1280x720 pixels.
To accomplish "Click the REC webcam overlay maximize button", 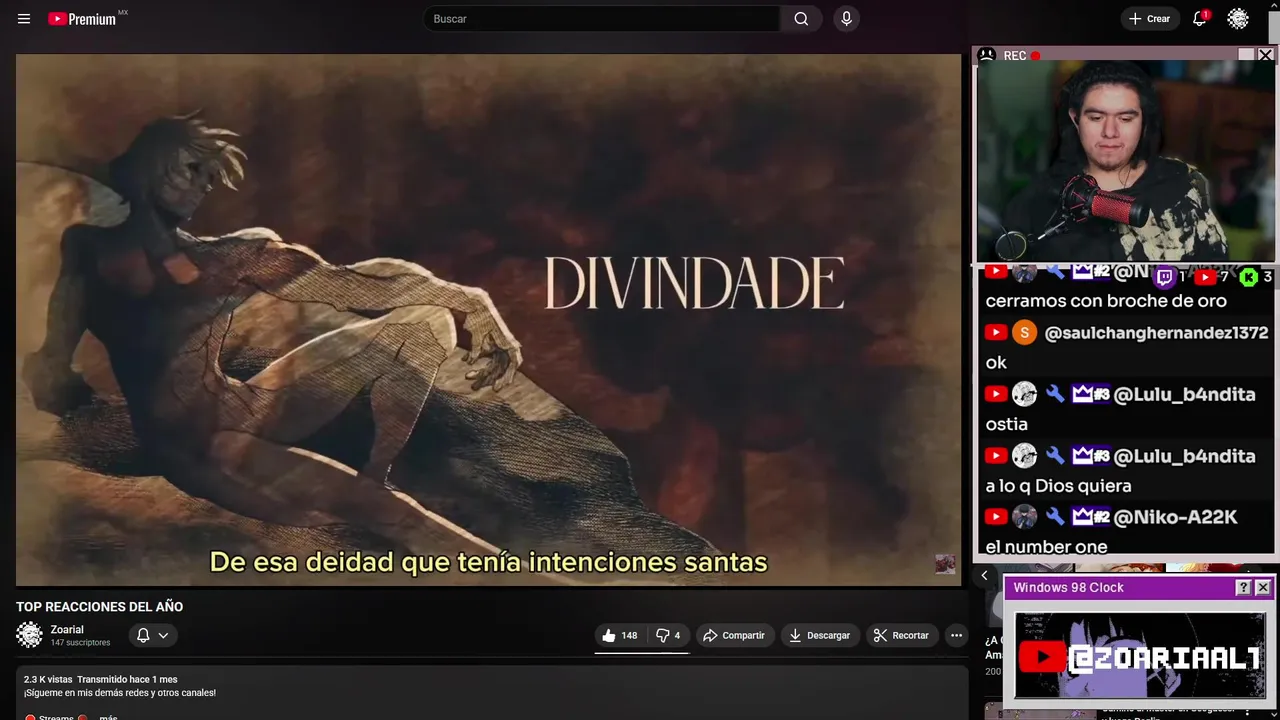I will point(1246,55).
